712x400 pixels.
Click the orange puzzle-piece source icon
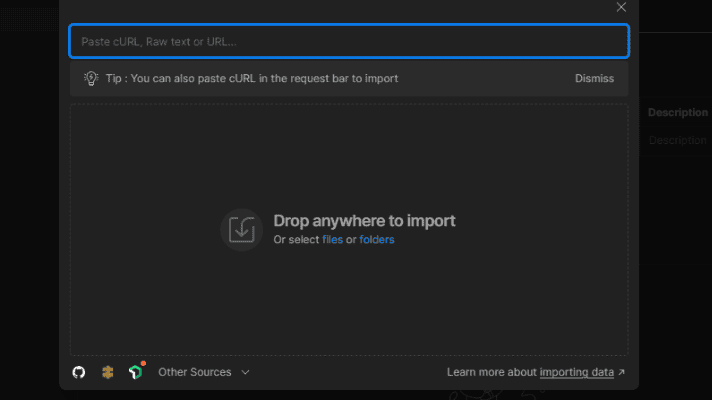tap(108, 372)
